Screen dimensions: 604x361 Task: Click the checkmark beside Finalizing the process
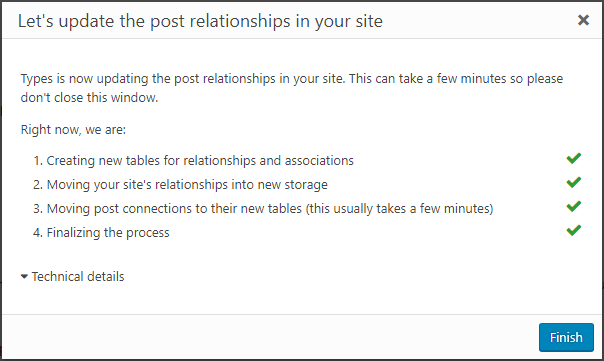574,230
